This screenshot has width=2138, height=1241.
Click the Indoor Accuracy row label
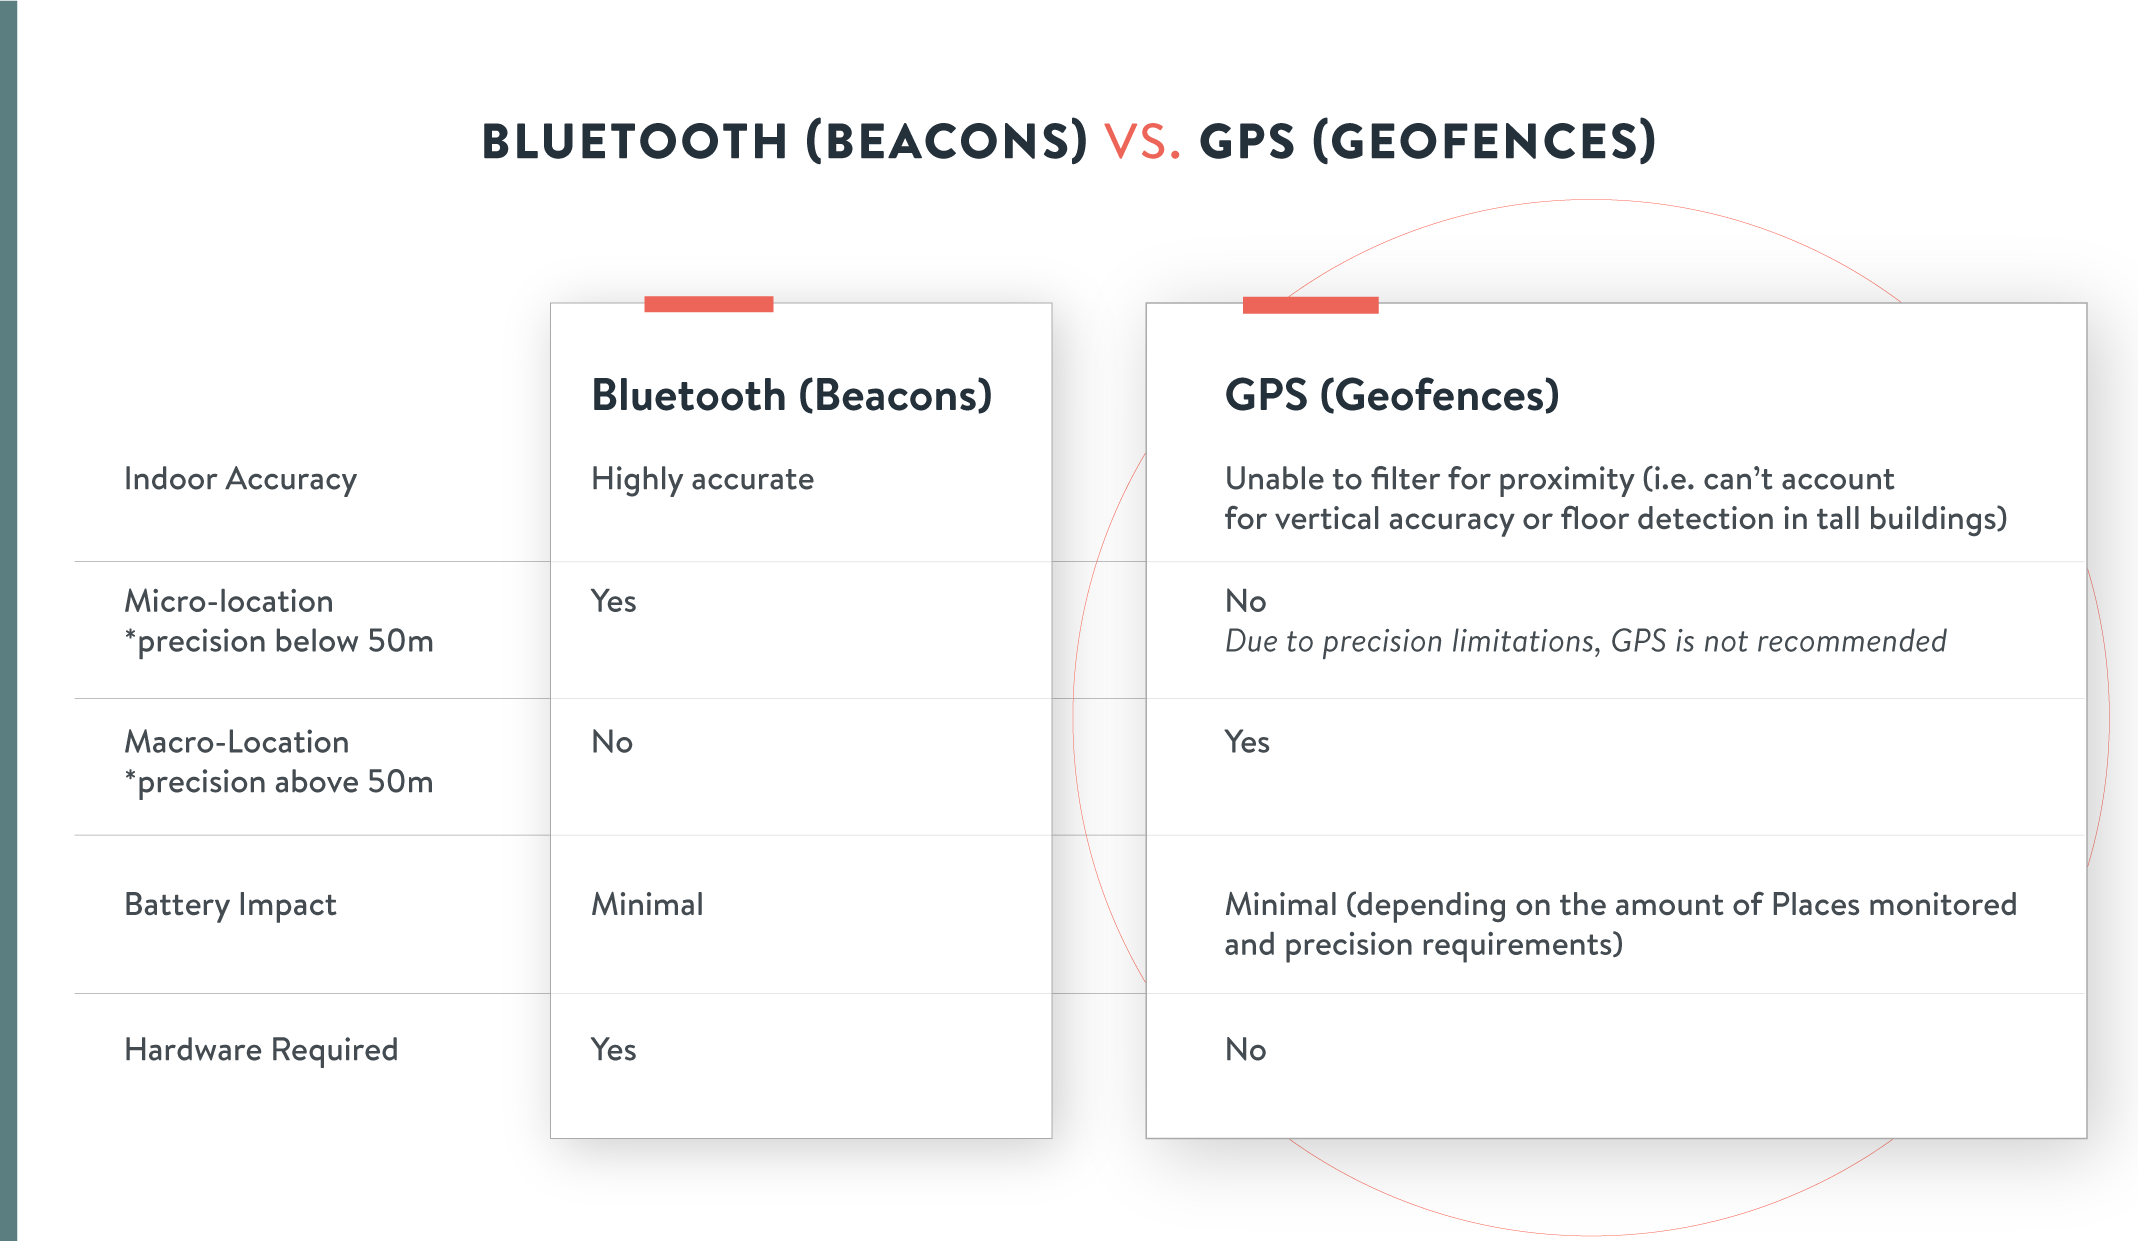(x=240, y=479)
